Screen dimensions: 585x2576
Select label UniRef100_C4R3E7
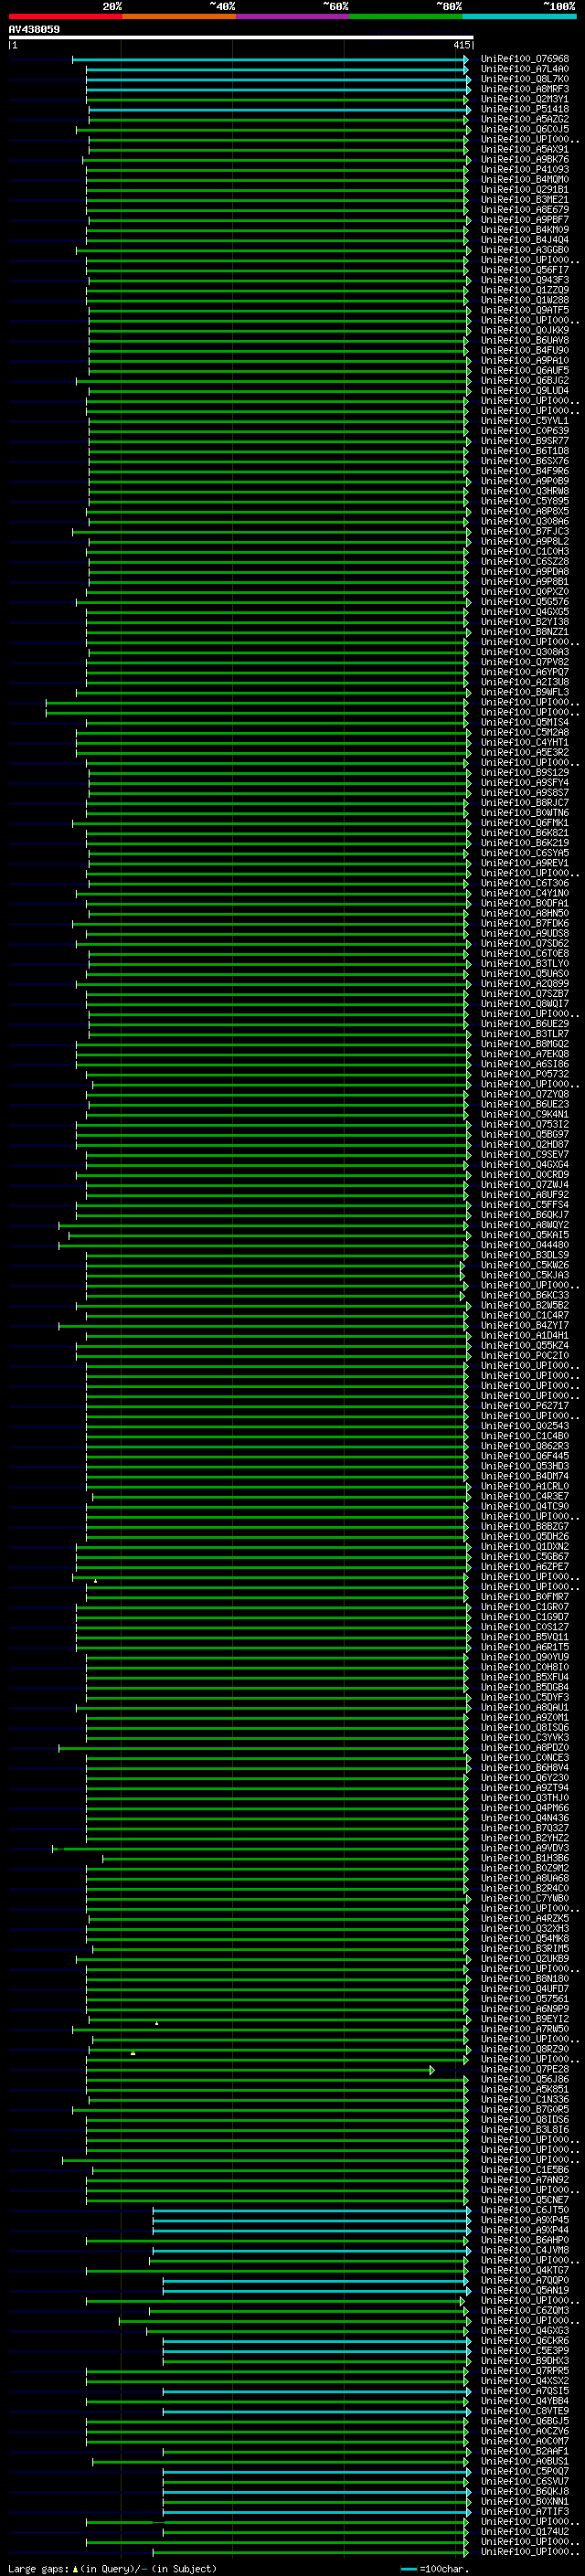pos(524,1496)
